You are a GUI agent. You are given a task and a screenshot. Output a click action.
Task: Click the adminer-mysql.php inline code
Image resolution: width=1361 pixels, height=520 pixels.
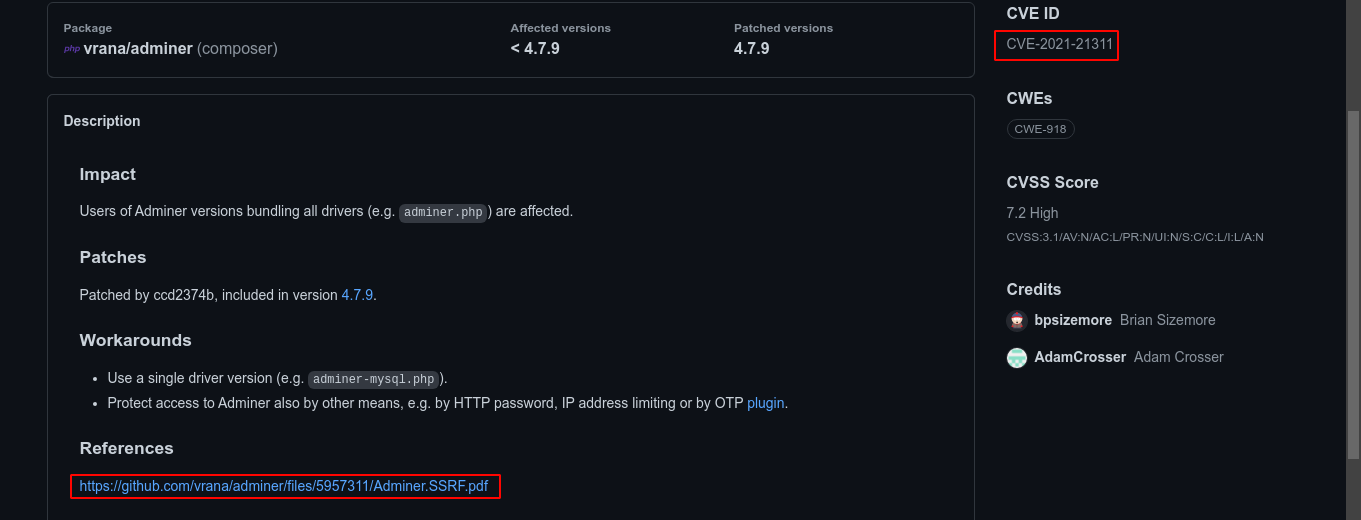(x=373, y=379)
